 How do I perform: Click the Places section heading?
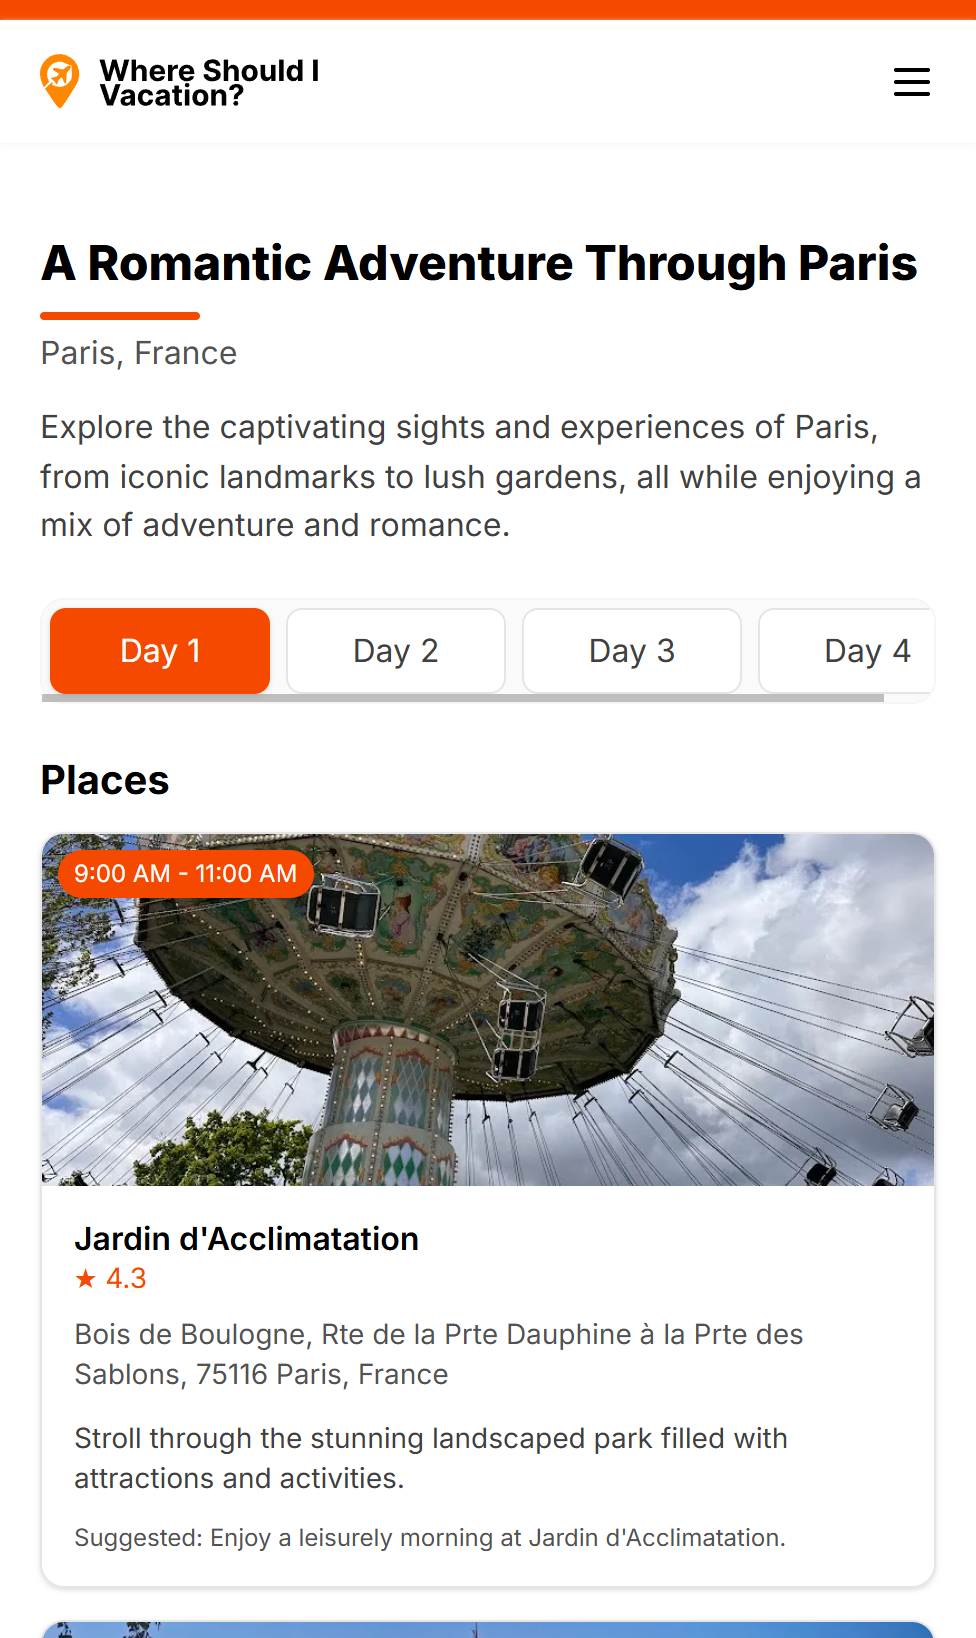coord(105,781)
